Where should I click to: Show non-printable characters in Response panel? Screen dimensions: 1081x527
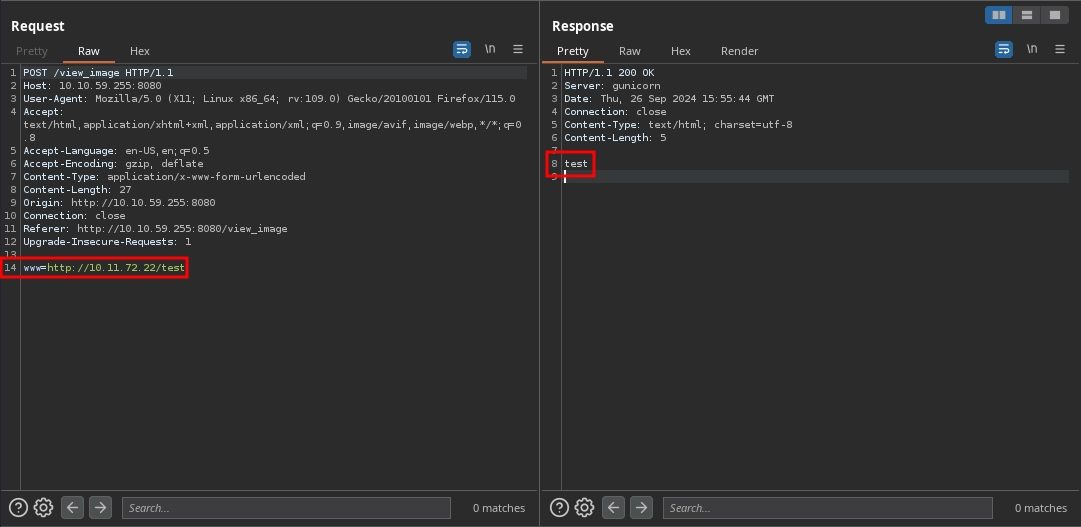1032,49
